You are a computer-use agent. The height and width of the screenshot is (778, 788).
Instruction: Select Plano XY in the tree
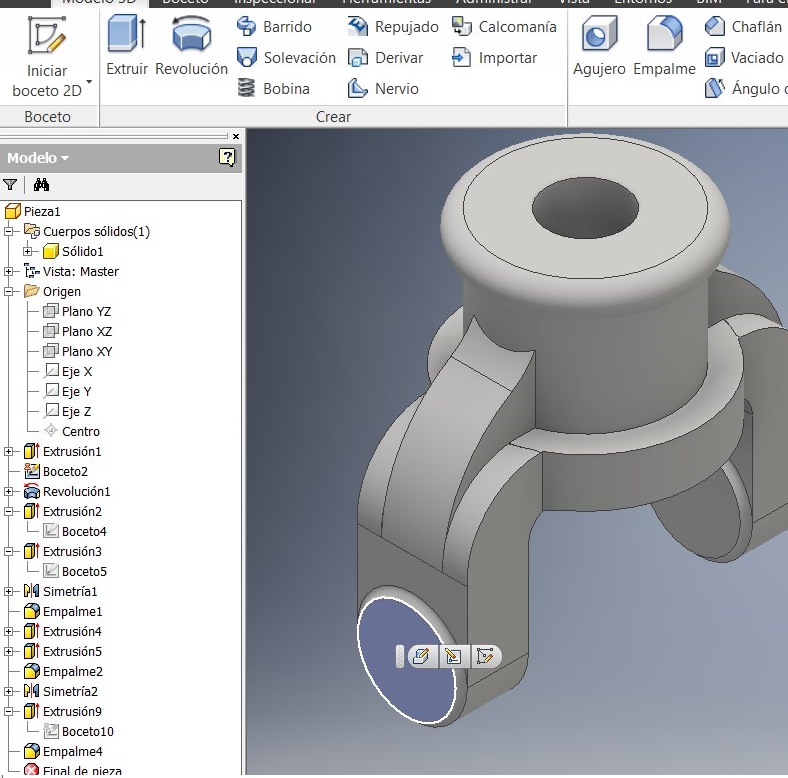pos(77,351)
